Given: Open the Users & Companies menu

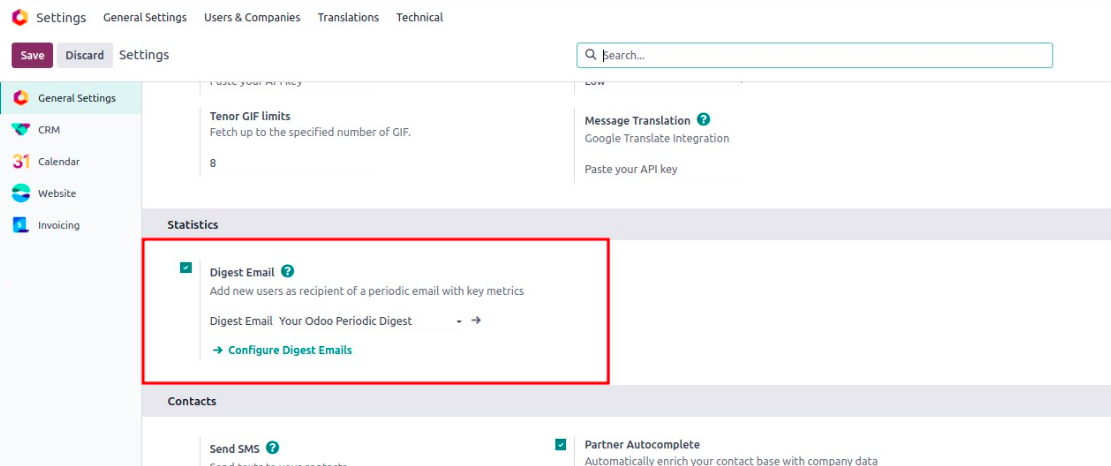Looking at the screenshot, I should [251, 17].
